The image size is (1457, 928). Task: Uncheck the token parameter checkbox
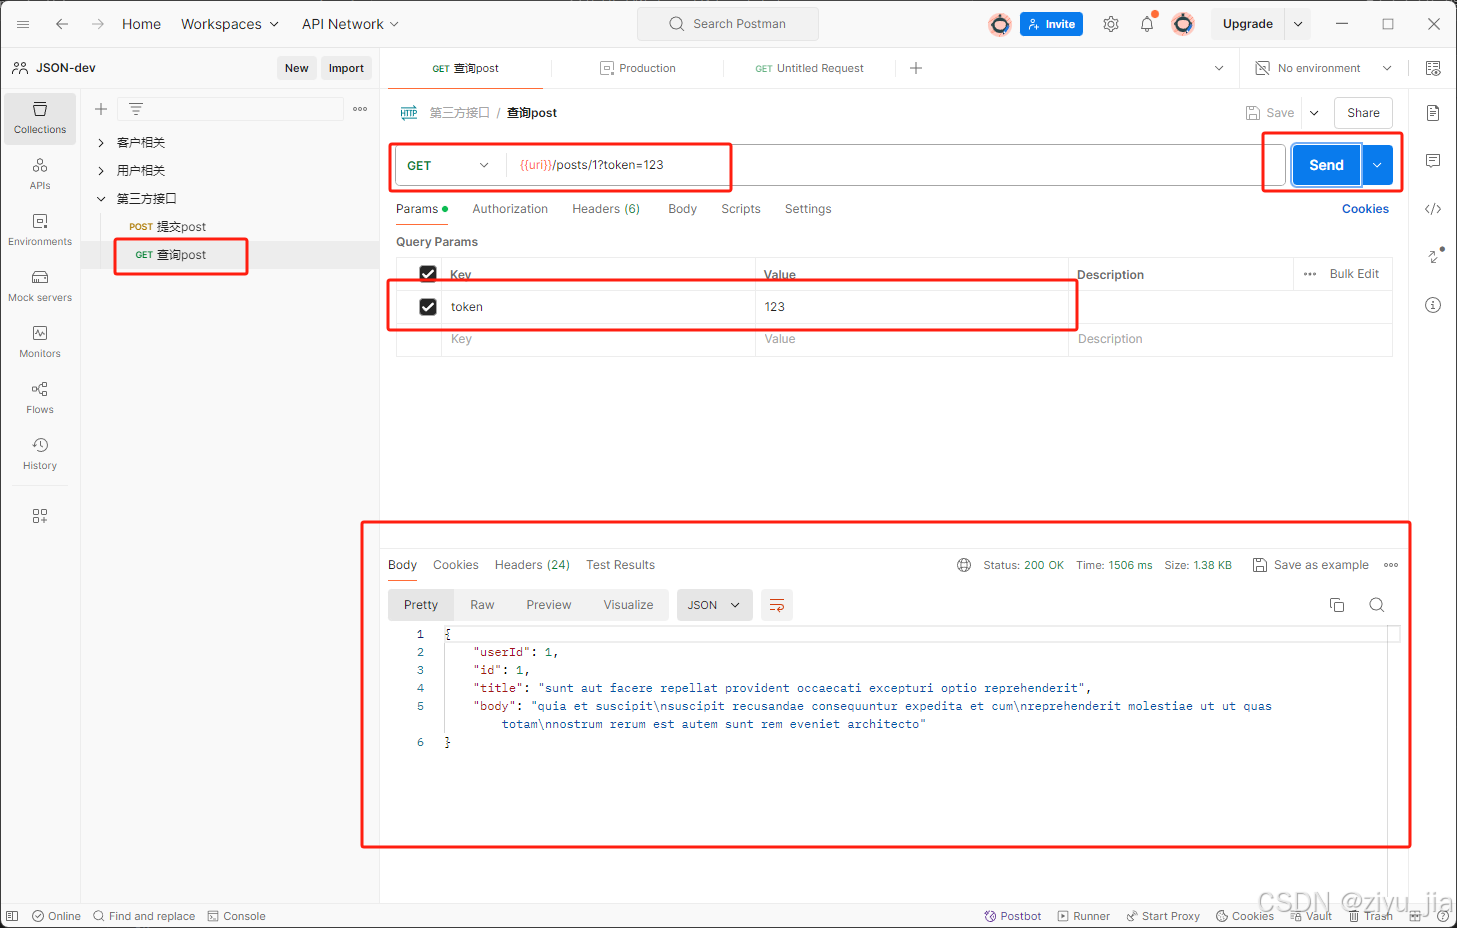(x=428, y=307)
